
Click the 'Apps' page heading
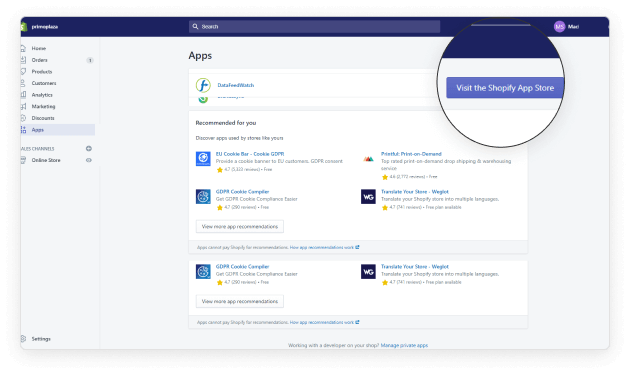pyautogui.click(x=200, y=56)
